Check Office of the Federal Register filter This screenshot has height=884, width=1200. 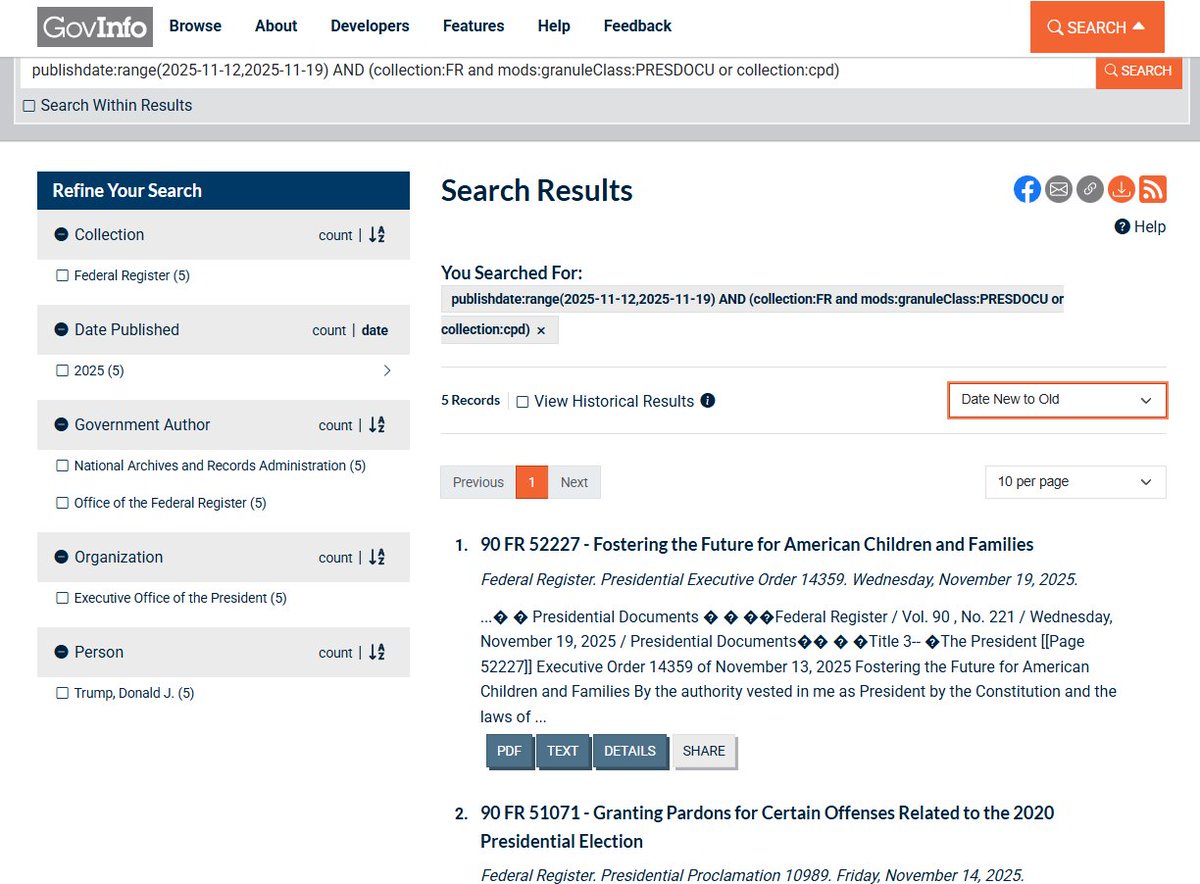point(63,503)
